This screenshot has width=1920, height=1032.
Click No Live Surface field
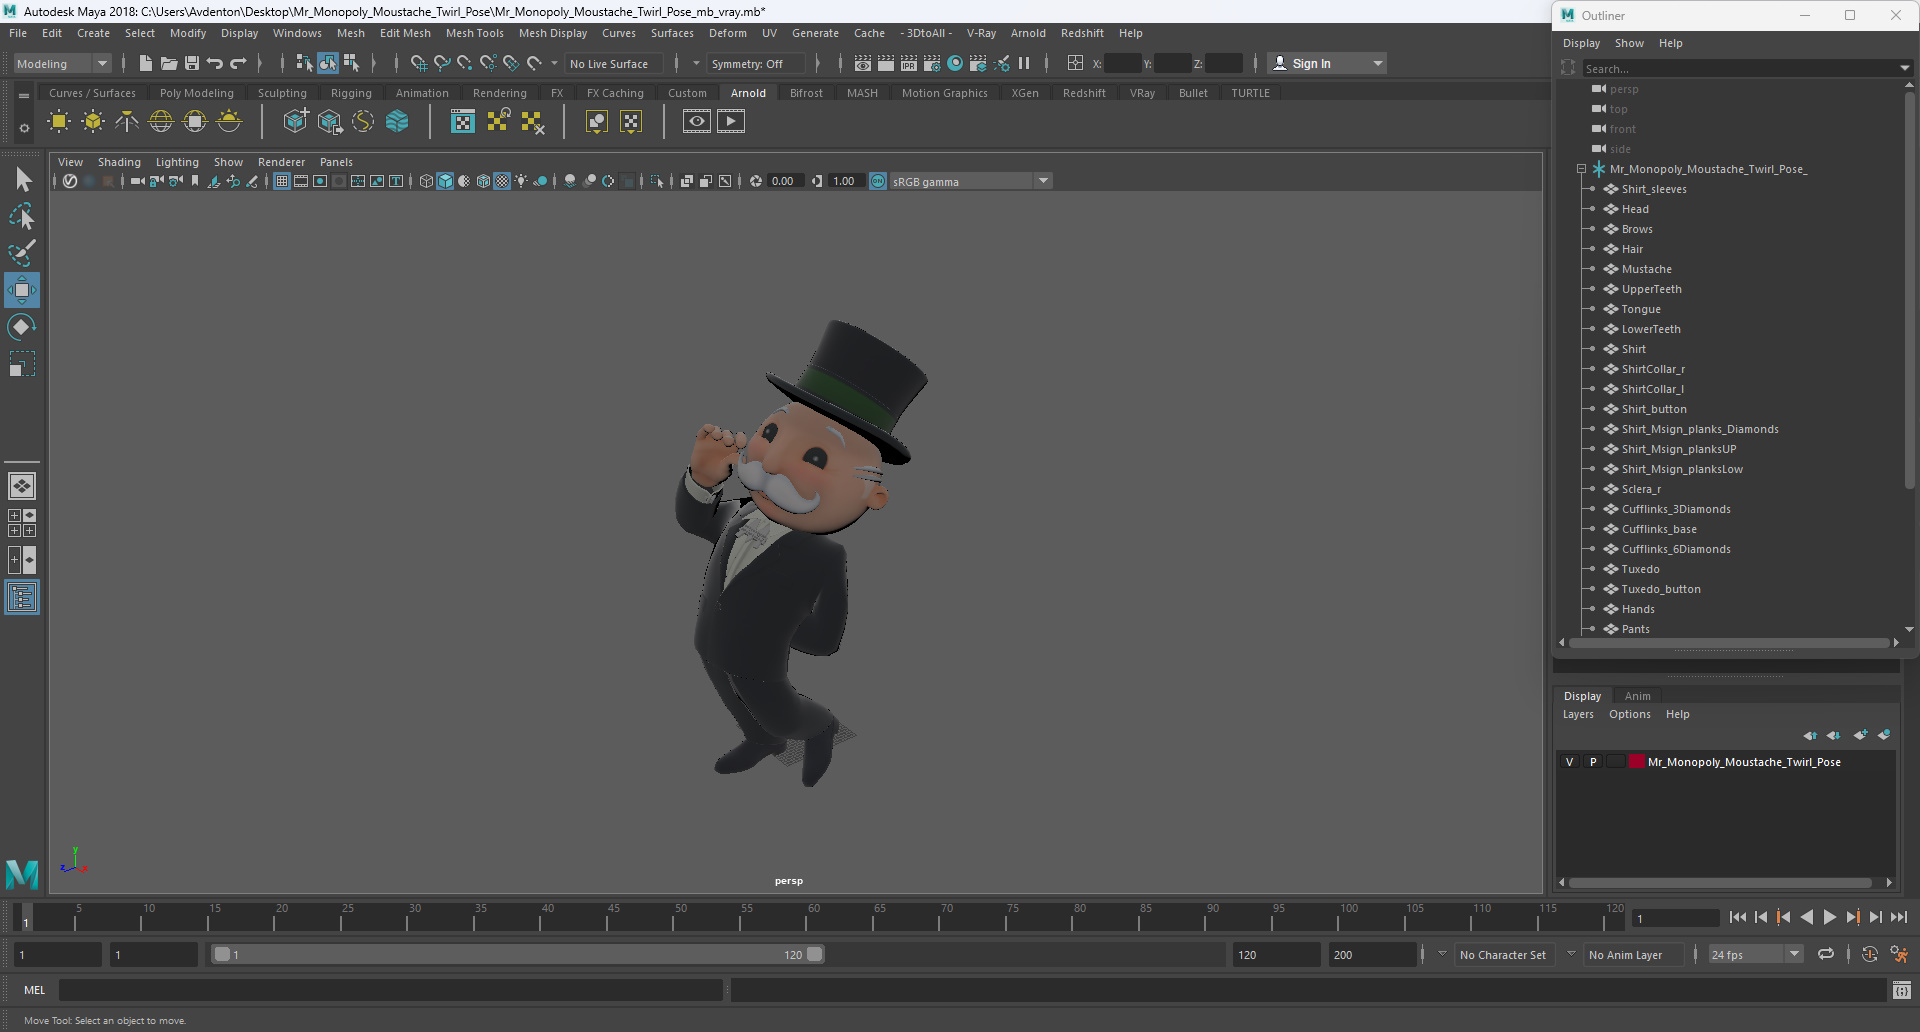(614, 63)
